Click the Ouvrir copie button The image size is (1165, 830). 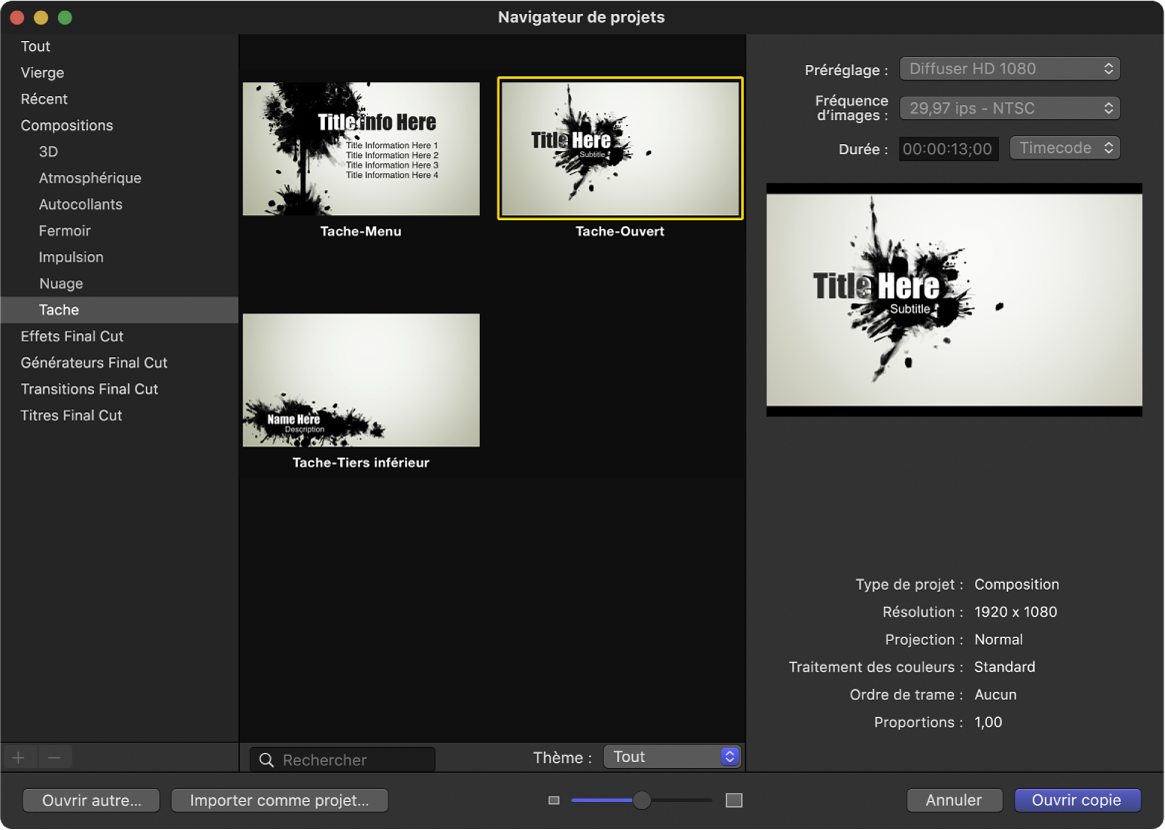(x=1077, y=800)
